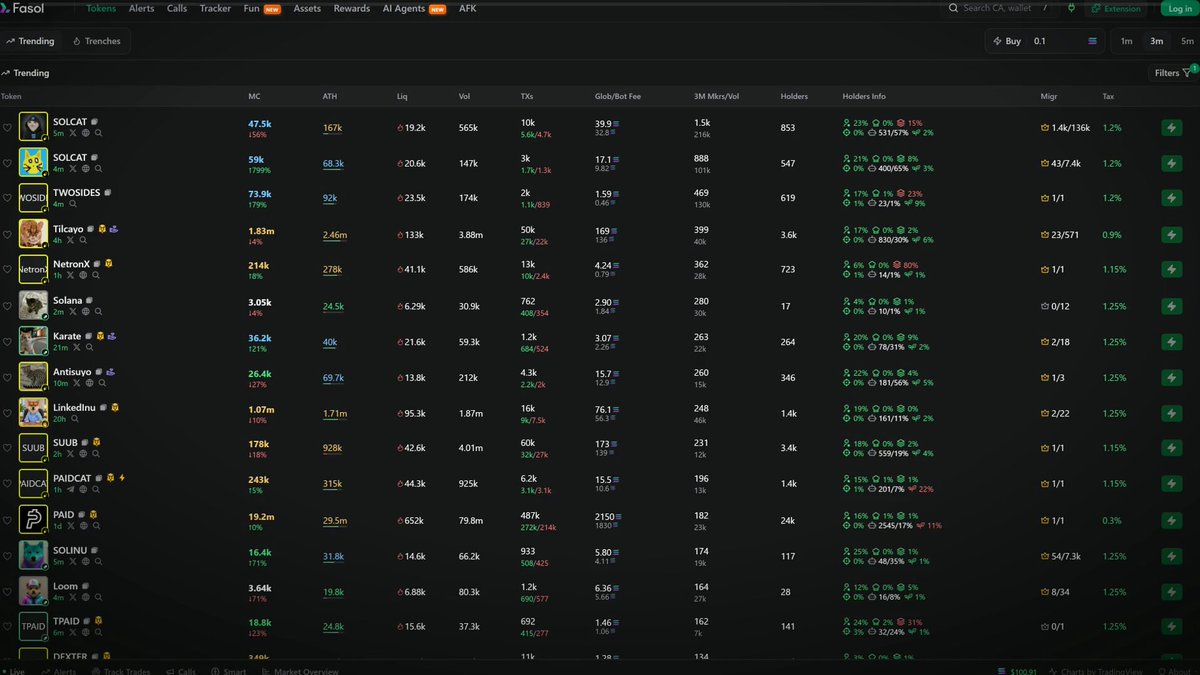
Task: Click the Solana currency icon in Buy box
Action: 1092,41
